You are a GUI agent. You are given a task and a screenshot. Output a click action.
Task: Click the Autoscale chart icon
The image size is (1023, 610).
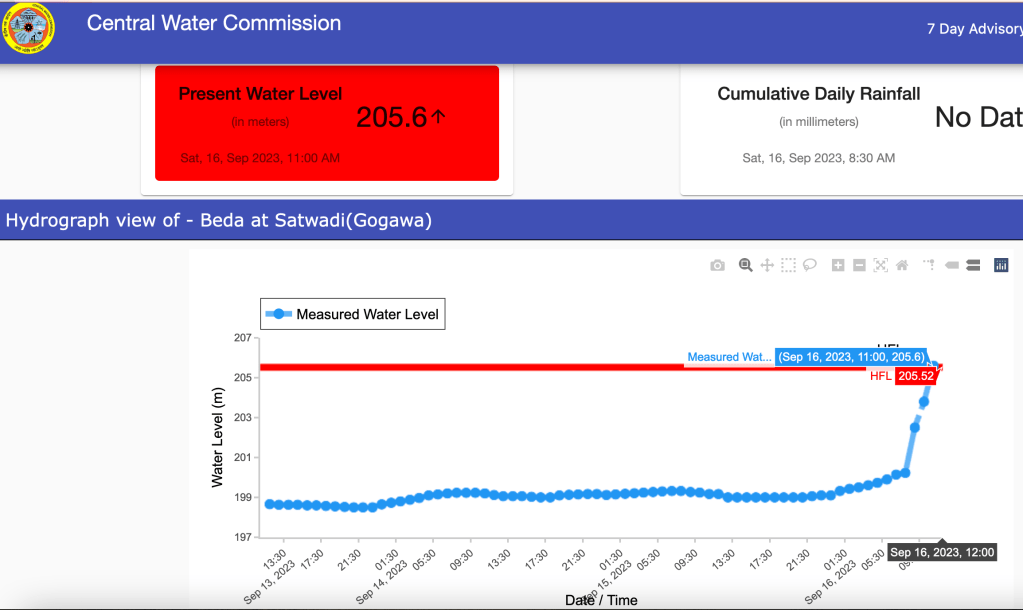point(880,265)
